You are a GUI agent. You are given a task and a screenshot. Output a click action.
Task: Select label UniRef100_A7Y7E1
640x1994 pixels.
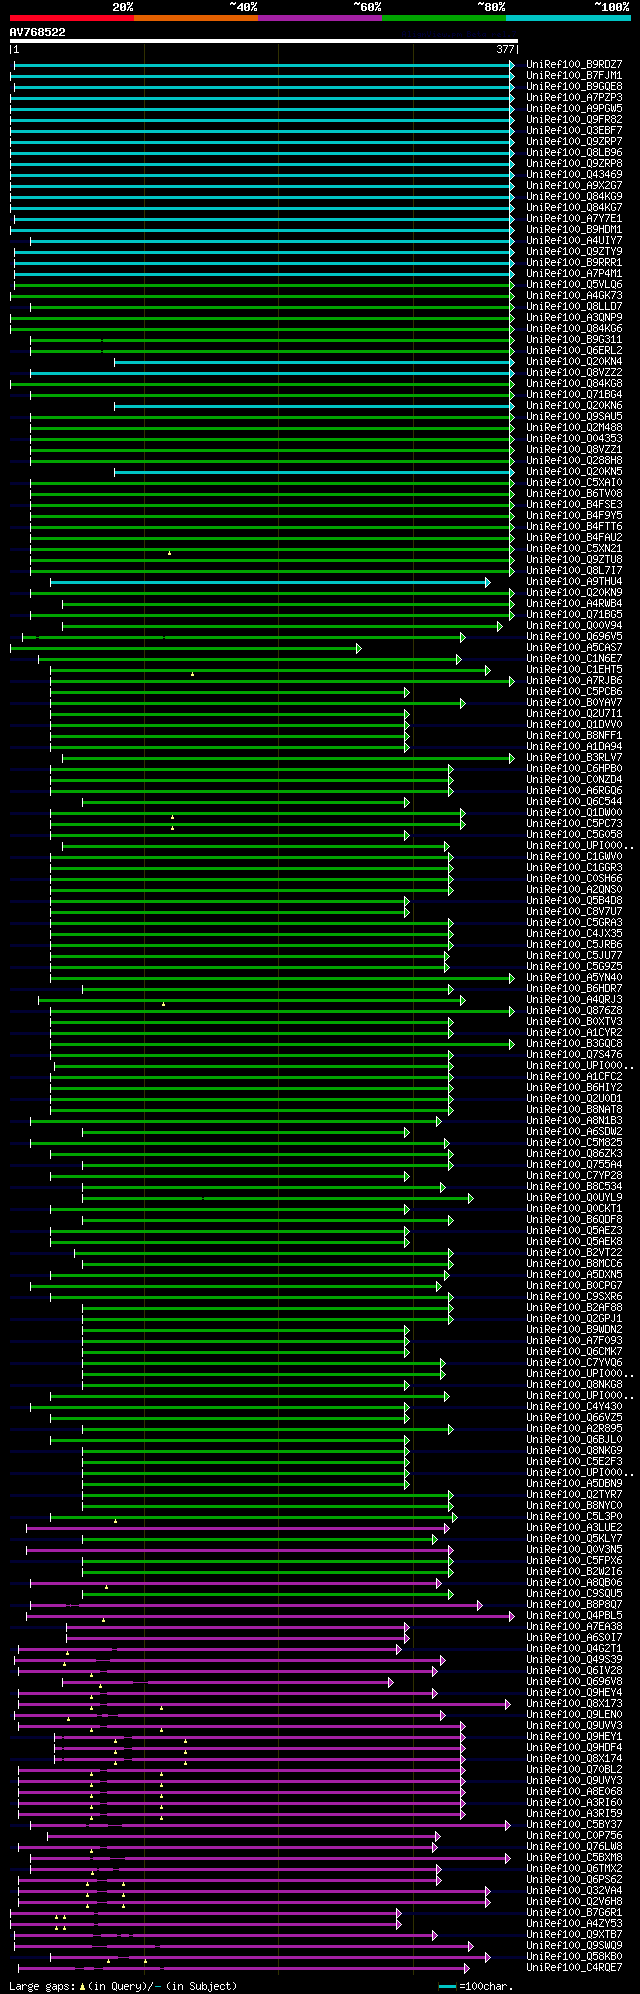coord(574,219)
